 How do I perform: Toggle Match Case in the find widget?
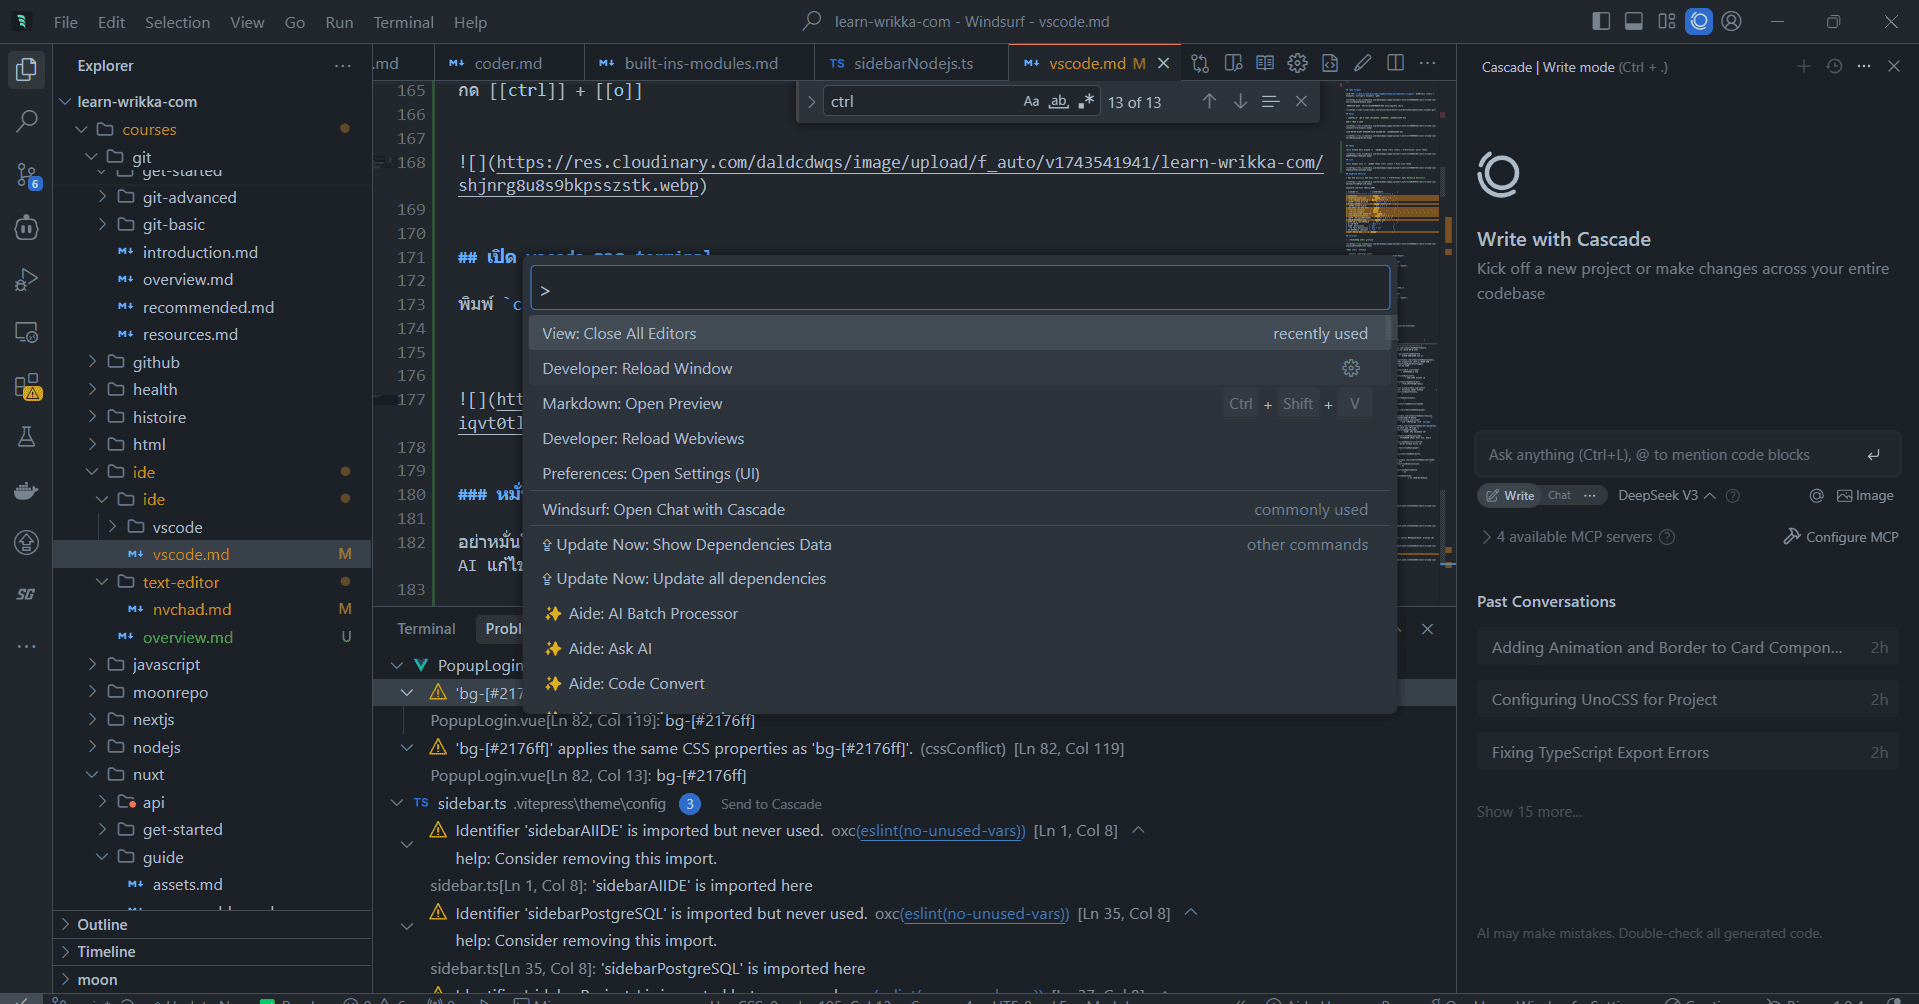pos(1031,101)
